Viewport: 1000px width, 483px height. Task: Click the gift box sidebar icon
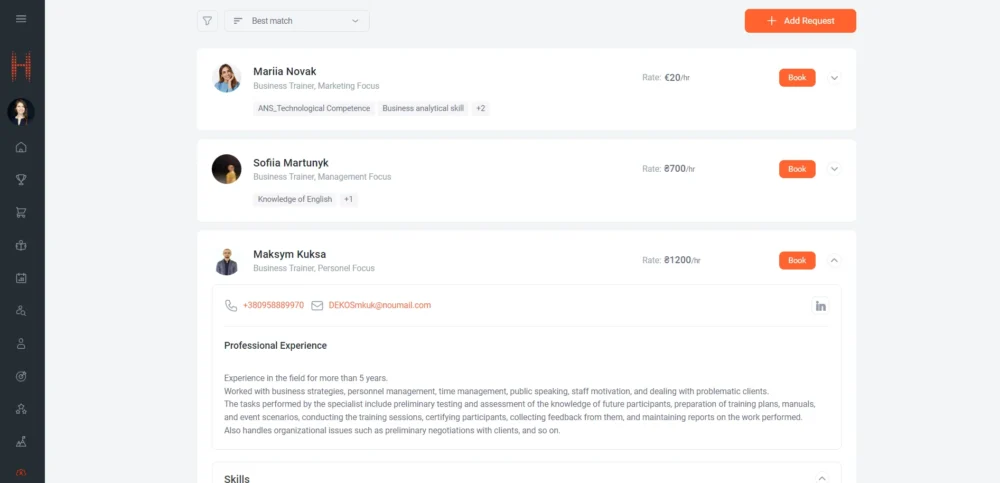pos(22,245)
